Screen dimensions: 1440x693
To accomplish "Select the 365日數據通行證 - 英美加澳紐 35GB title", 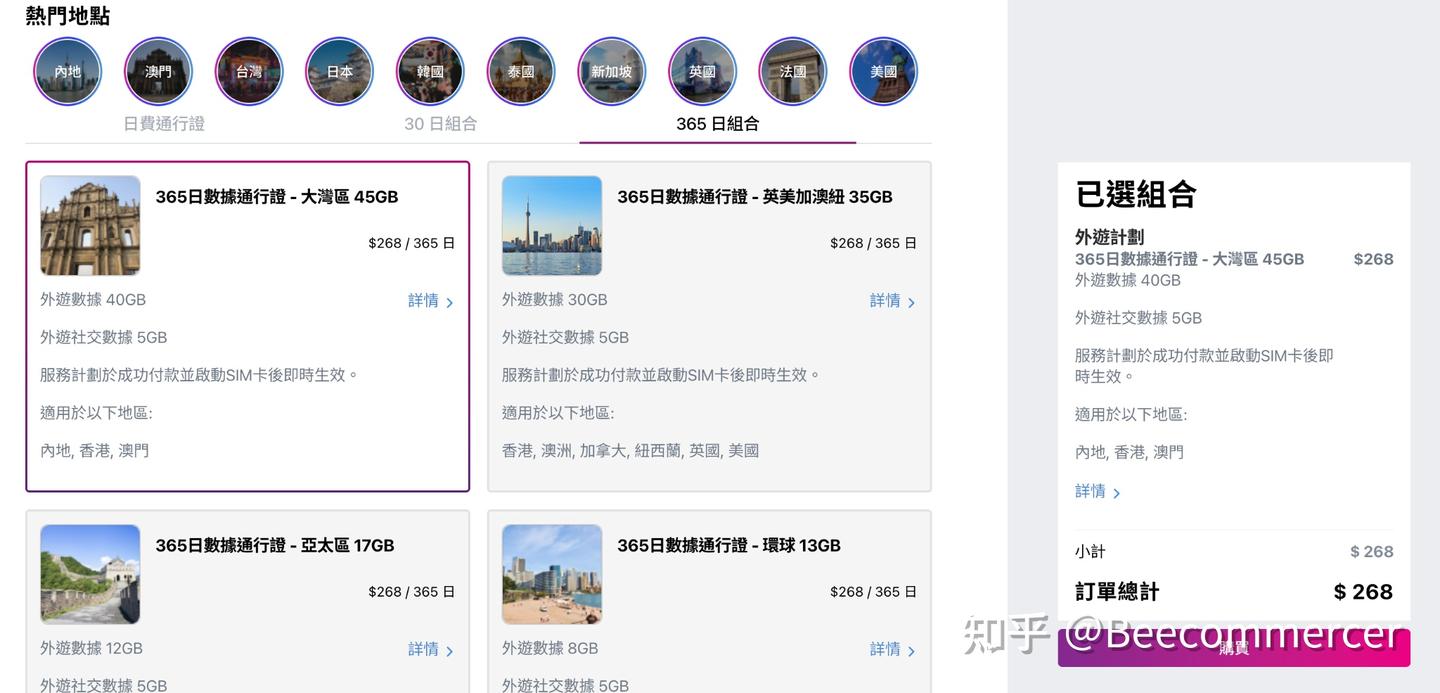I will [x=755, y=197].
